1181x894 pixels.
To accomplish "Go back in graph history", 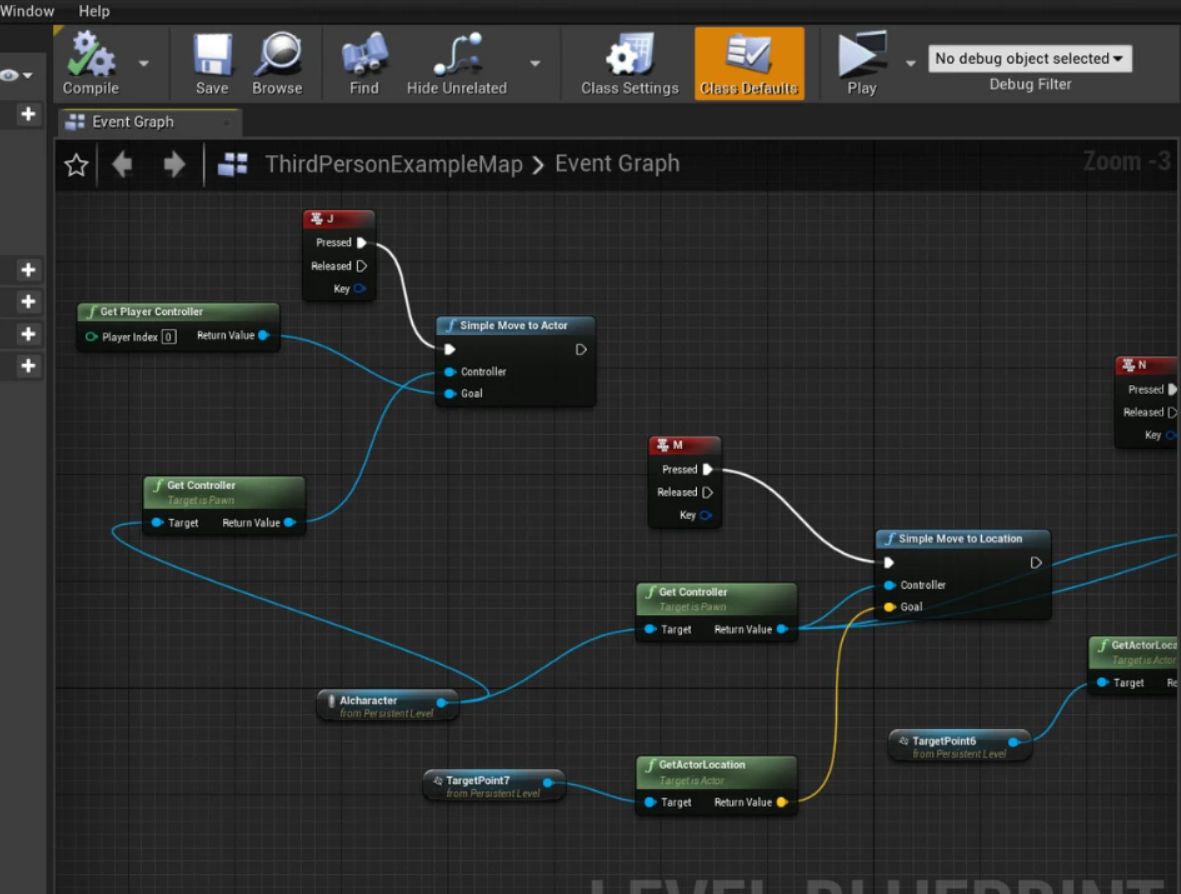I will tap(122, 164).
